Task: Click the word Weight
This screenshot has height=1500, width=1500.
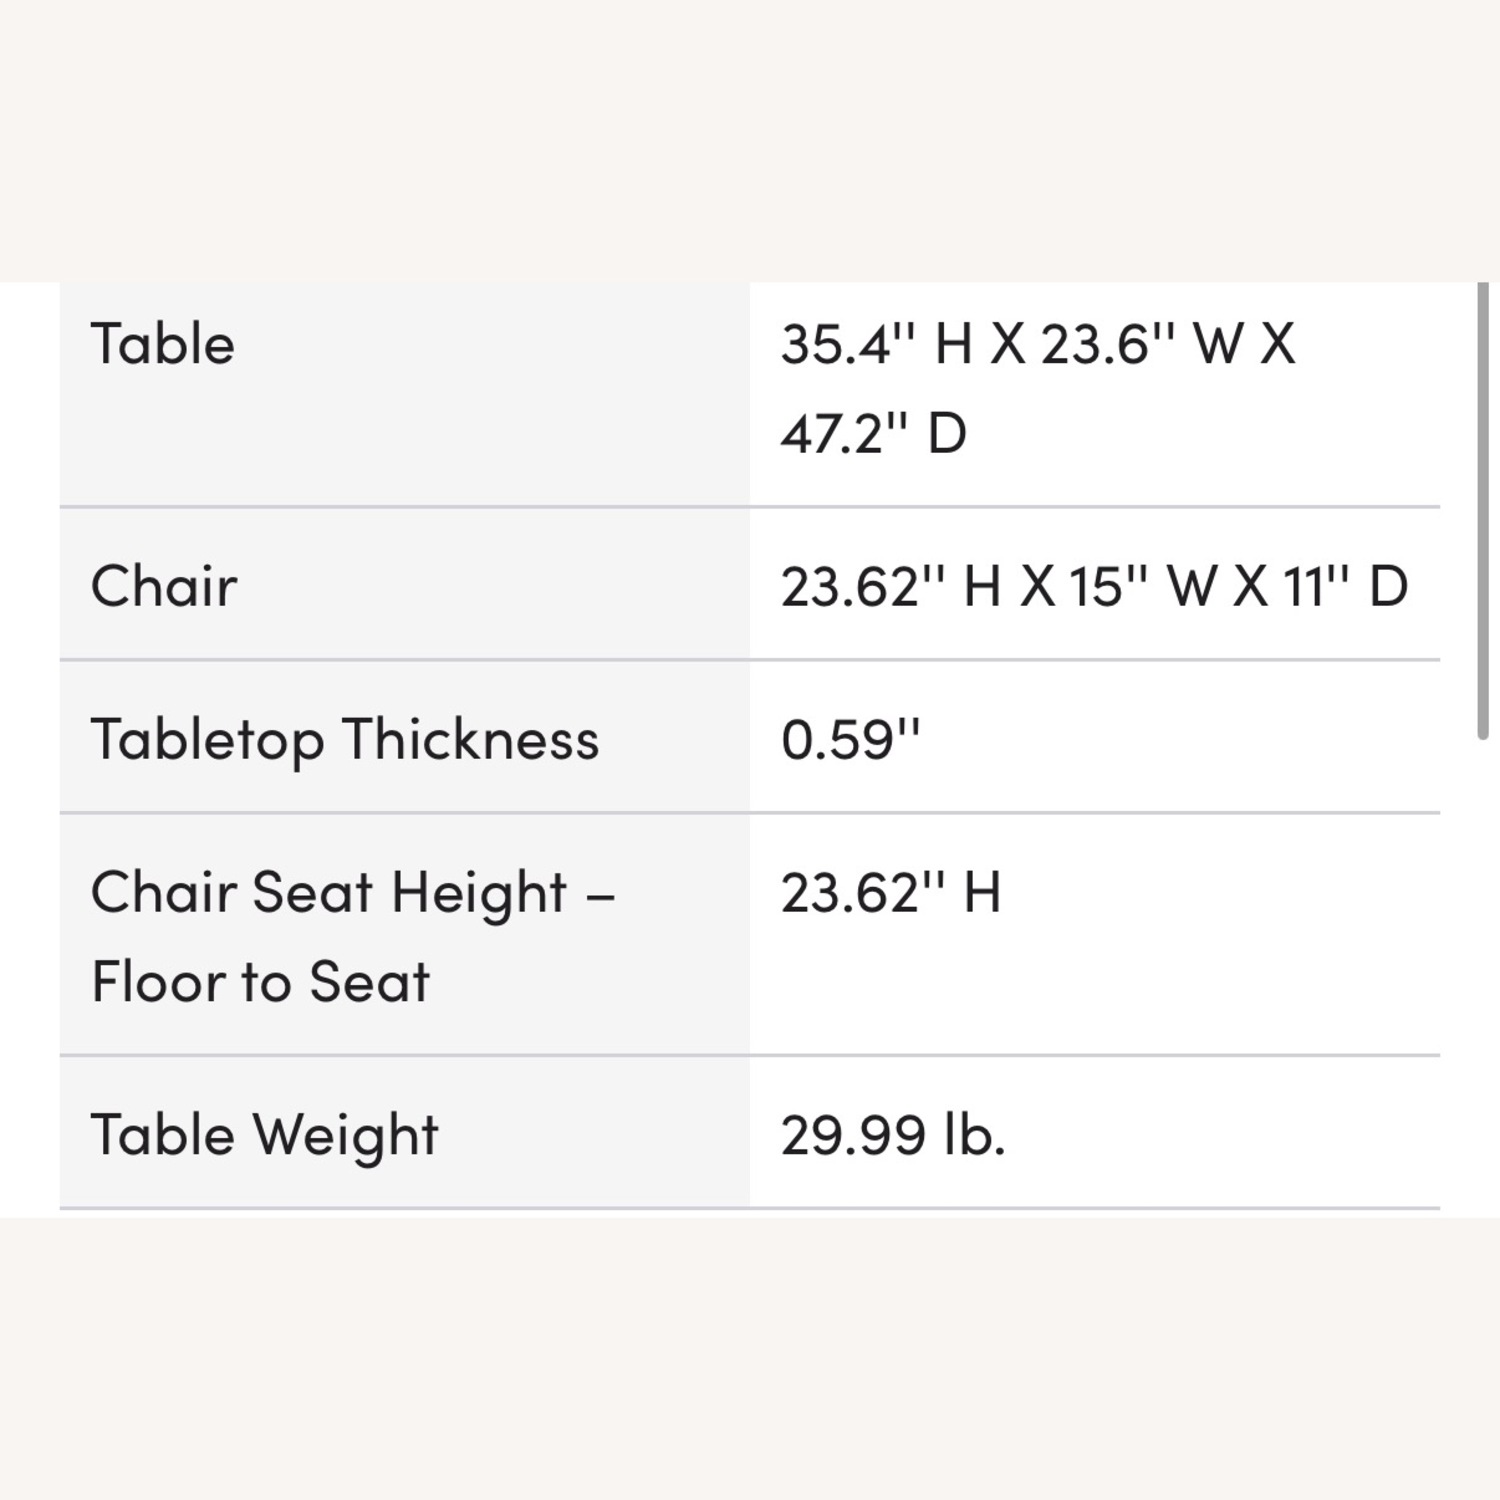Action: pos(345,1135)
